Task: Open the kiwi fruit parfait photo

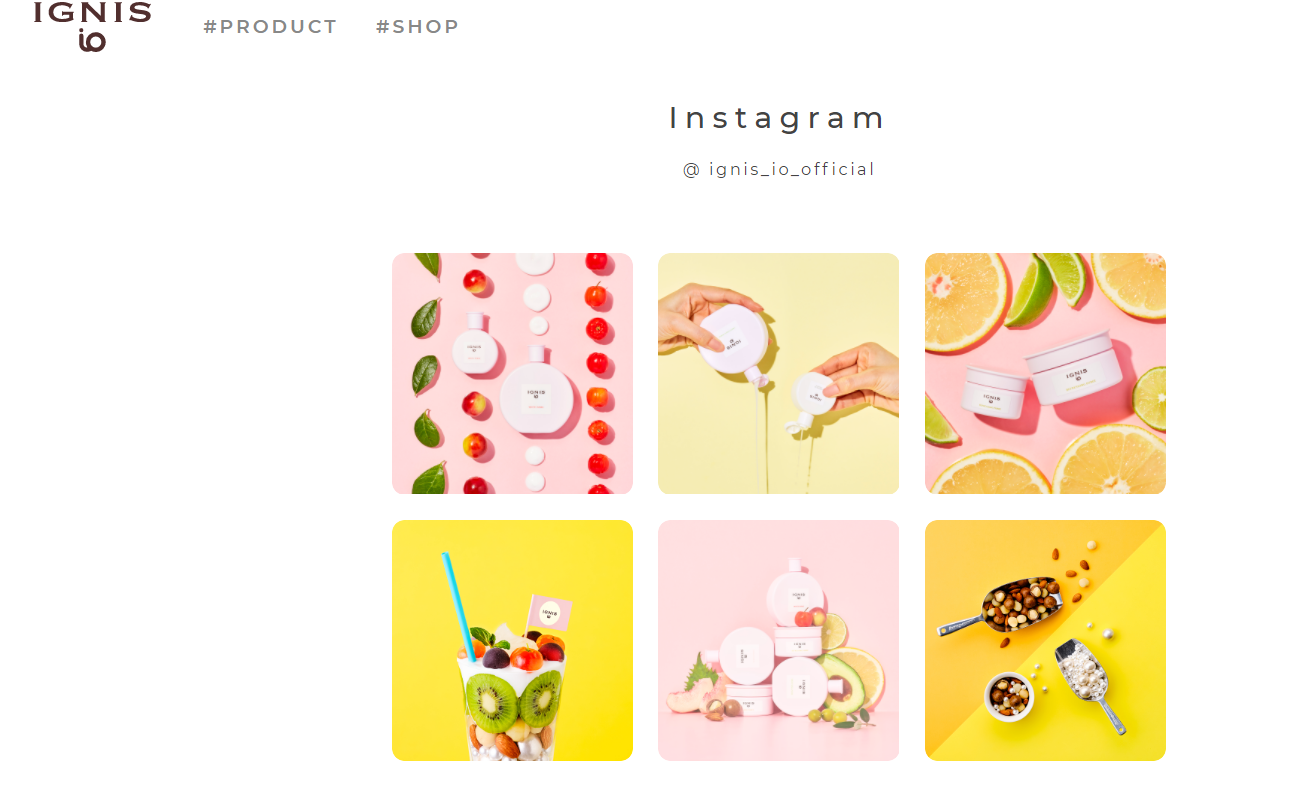Action: point(512,640)
